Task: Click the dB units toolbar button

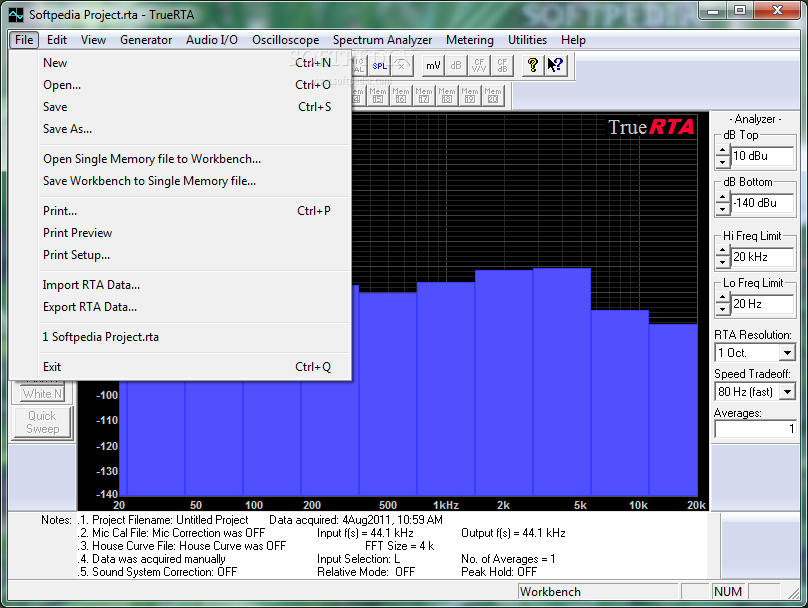Action: [456, 65]
